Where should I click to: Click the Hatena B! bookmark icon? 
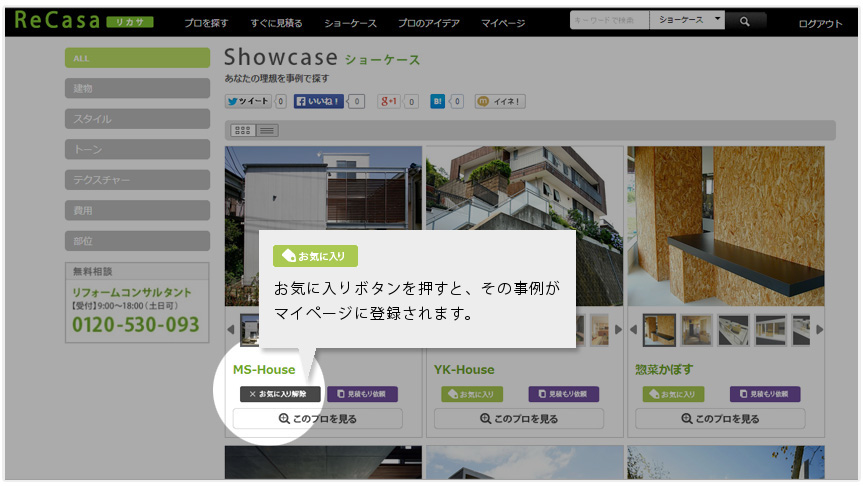coord(438,101)
